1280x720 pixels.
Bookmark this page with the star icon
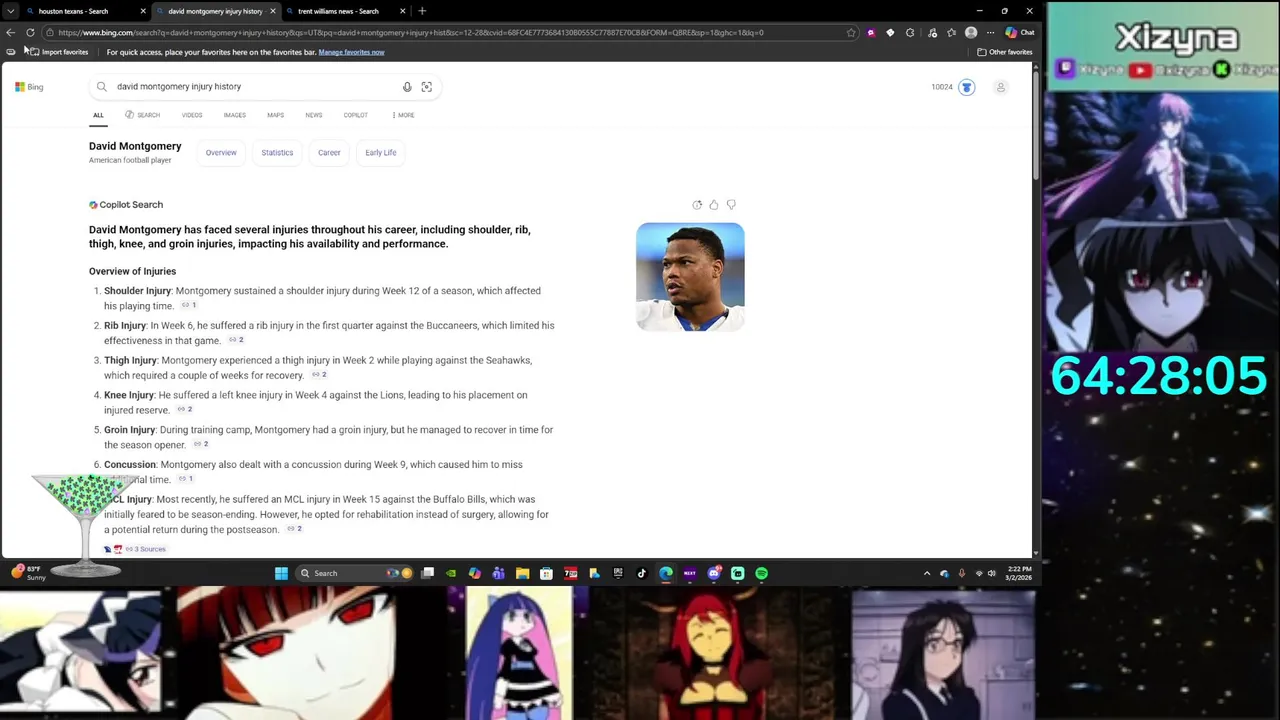[x=851, y=32]
